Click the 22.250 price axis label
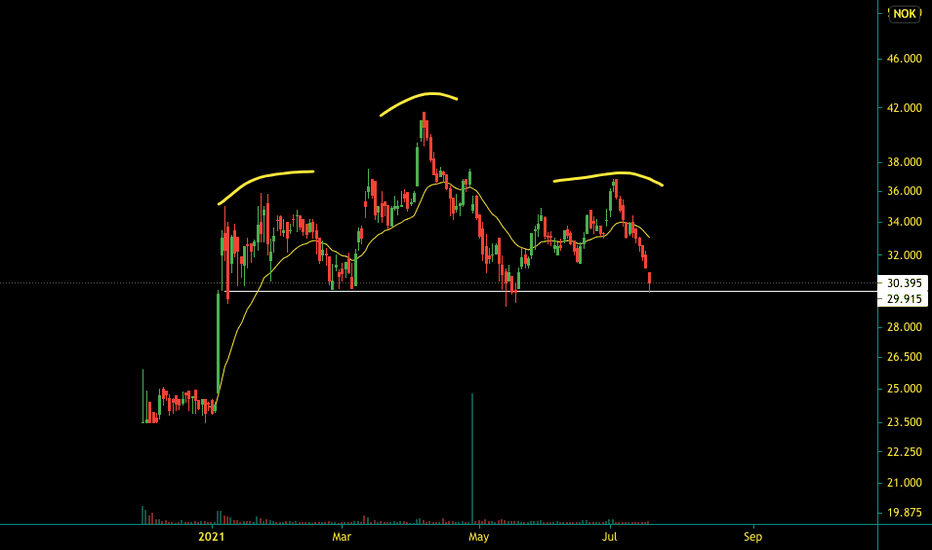Viewport: 932px width, 550px height. (904, 452)
